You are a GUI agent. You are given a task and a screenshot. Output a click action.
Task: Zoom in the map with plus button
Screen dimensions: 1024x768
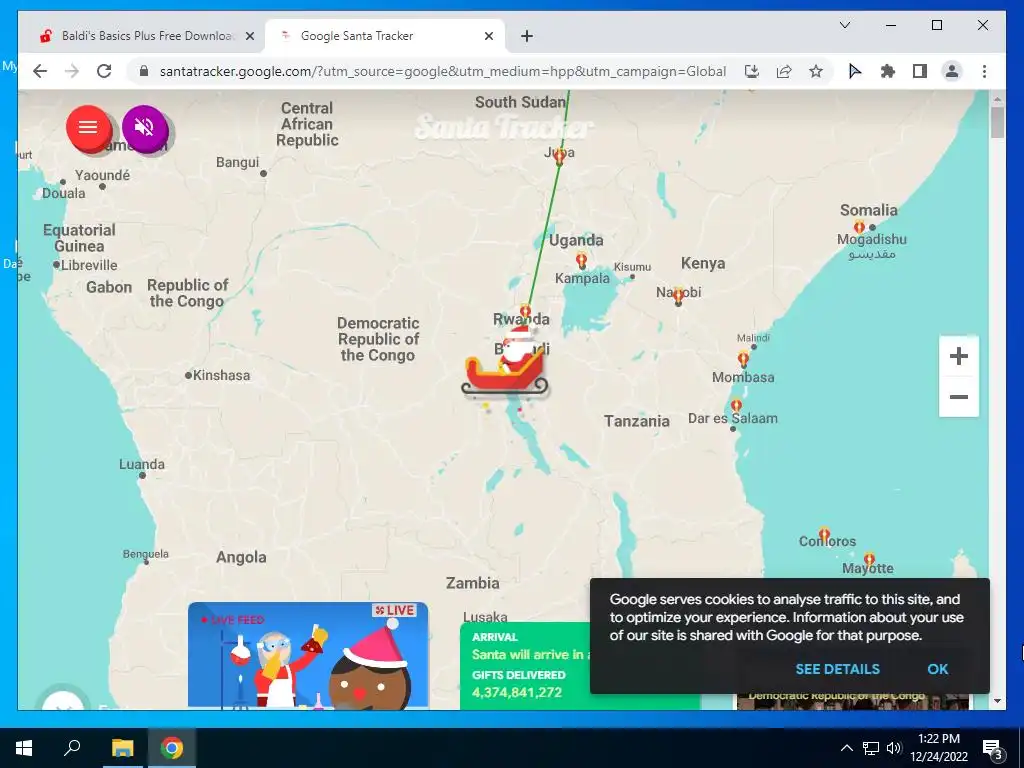[x=959, y=356]
